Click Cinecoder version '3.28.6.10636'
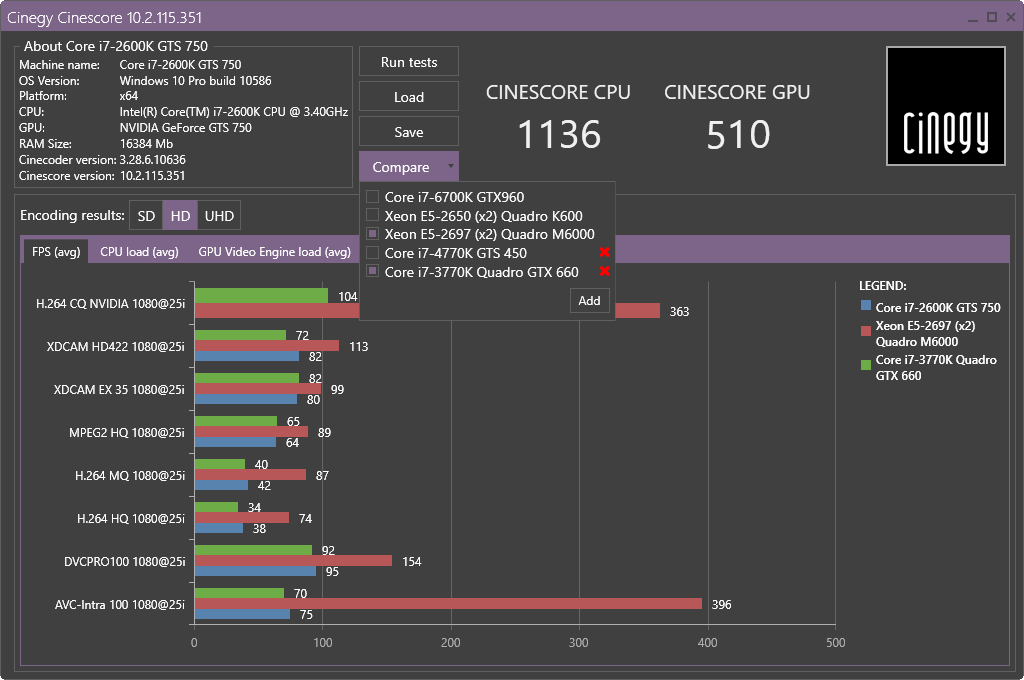 point(152,159)
